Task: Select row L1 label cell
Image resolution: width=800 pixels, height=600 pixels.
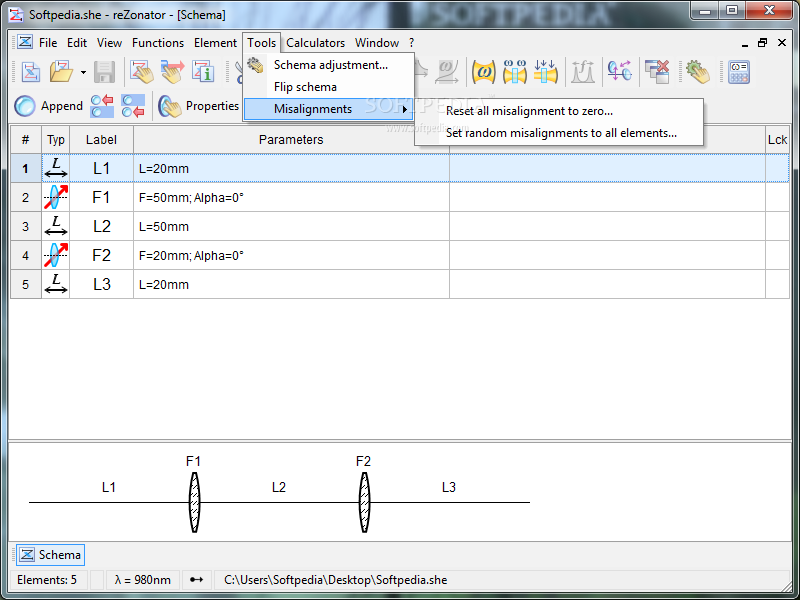Action: click(x=101, y=168)
